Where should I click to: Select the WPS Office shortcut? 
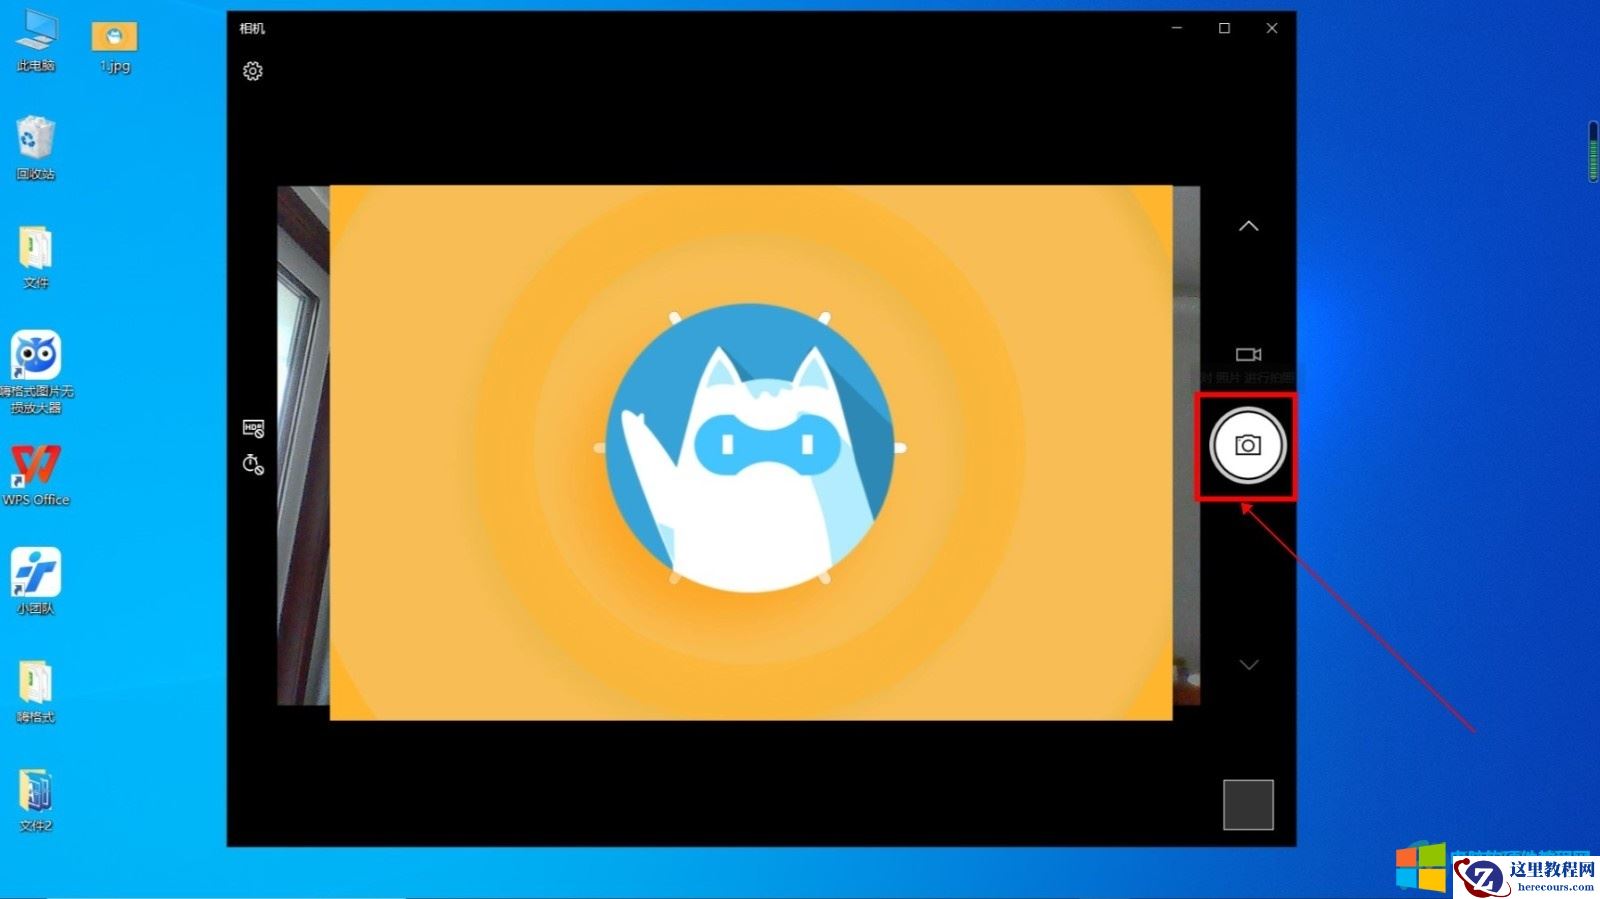[36, 475]
